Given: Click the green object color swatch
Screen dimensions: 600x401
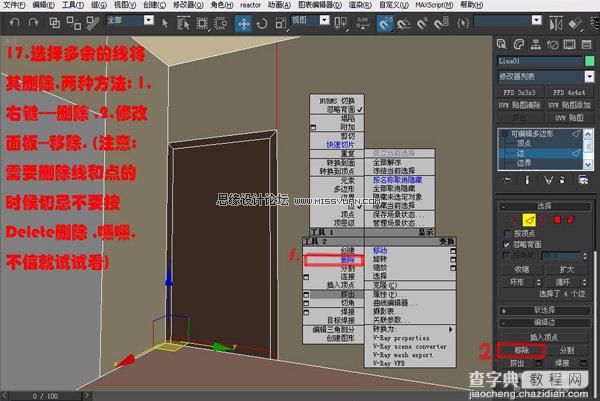Looking at the screenshot, I should tap(590, 61).
